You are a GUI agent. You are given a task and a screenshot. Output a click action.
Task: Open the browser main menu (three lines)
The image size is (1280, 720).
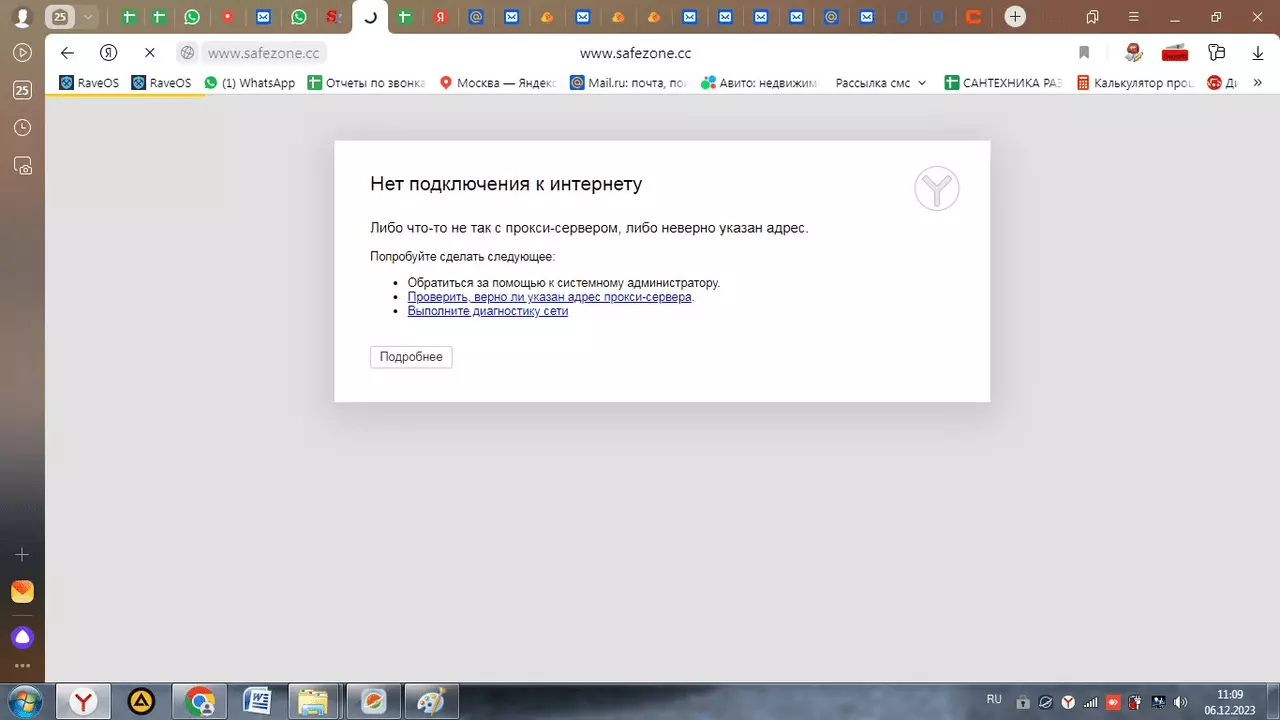pyautogui.click(x=1133, y=17)
